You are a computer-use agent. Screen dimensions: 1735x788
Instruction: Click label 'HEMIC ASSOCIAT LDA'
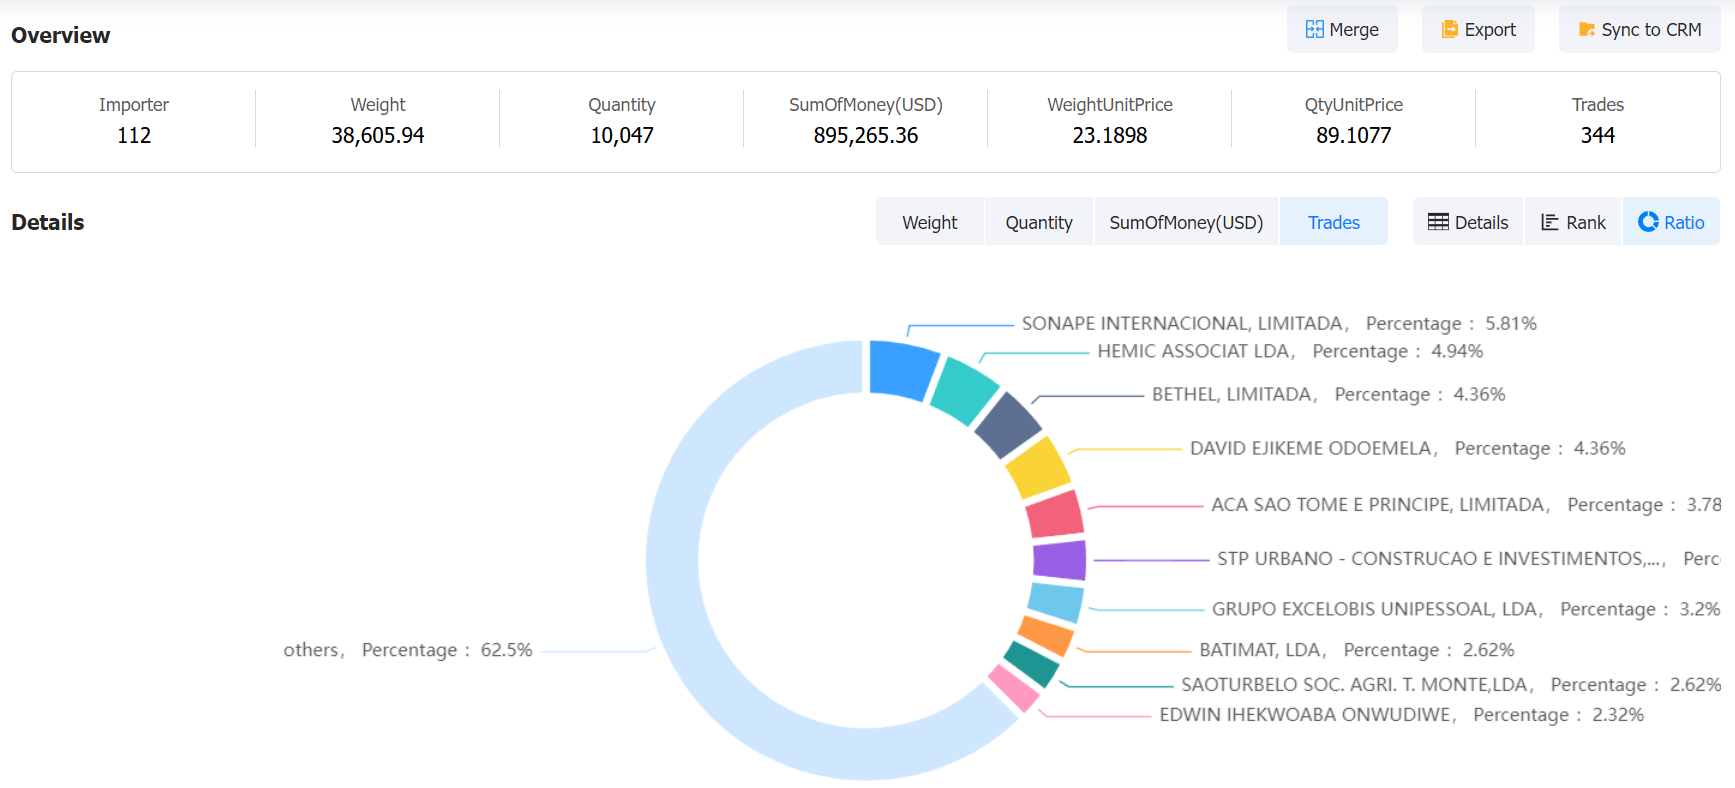1196,351
